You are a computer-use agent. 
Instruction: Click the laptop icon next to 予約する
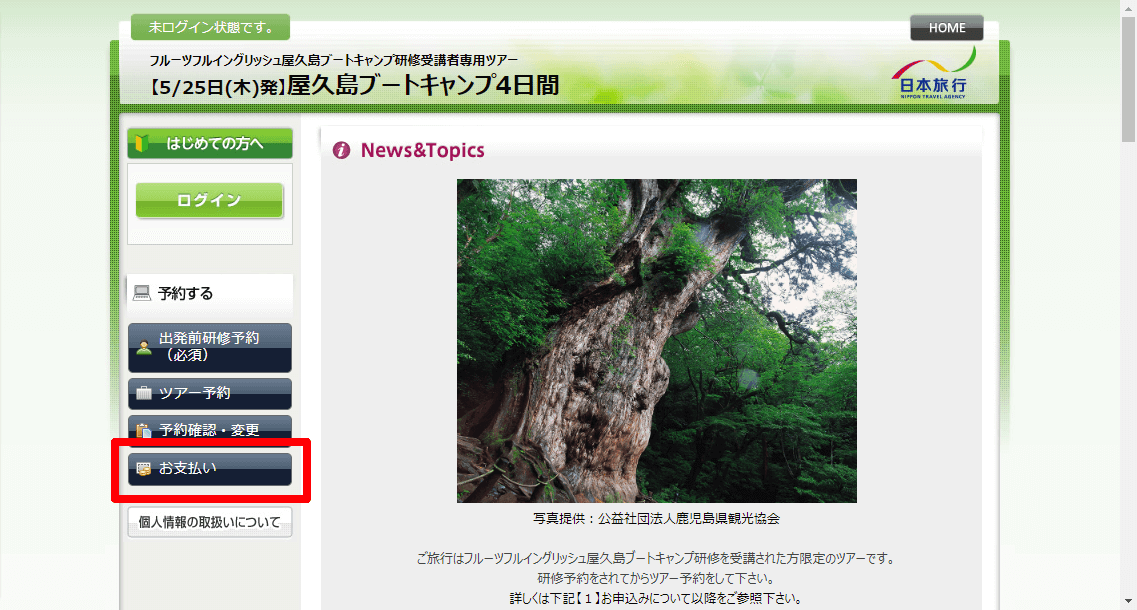[142, 293]
